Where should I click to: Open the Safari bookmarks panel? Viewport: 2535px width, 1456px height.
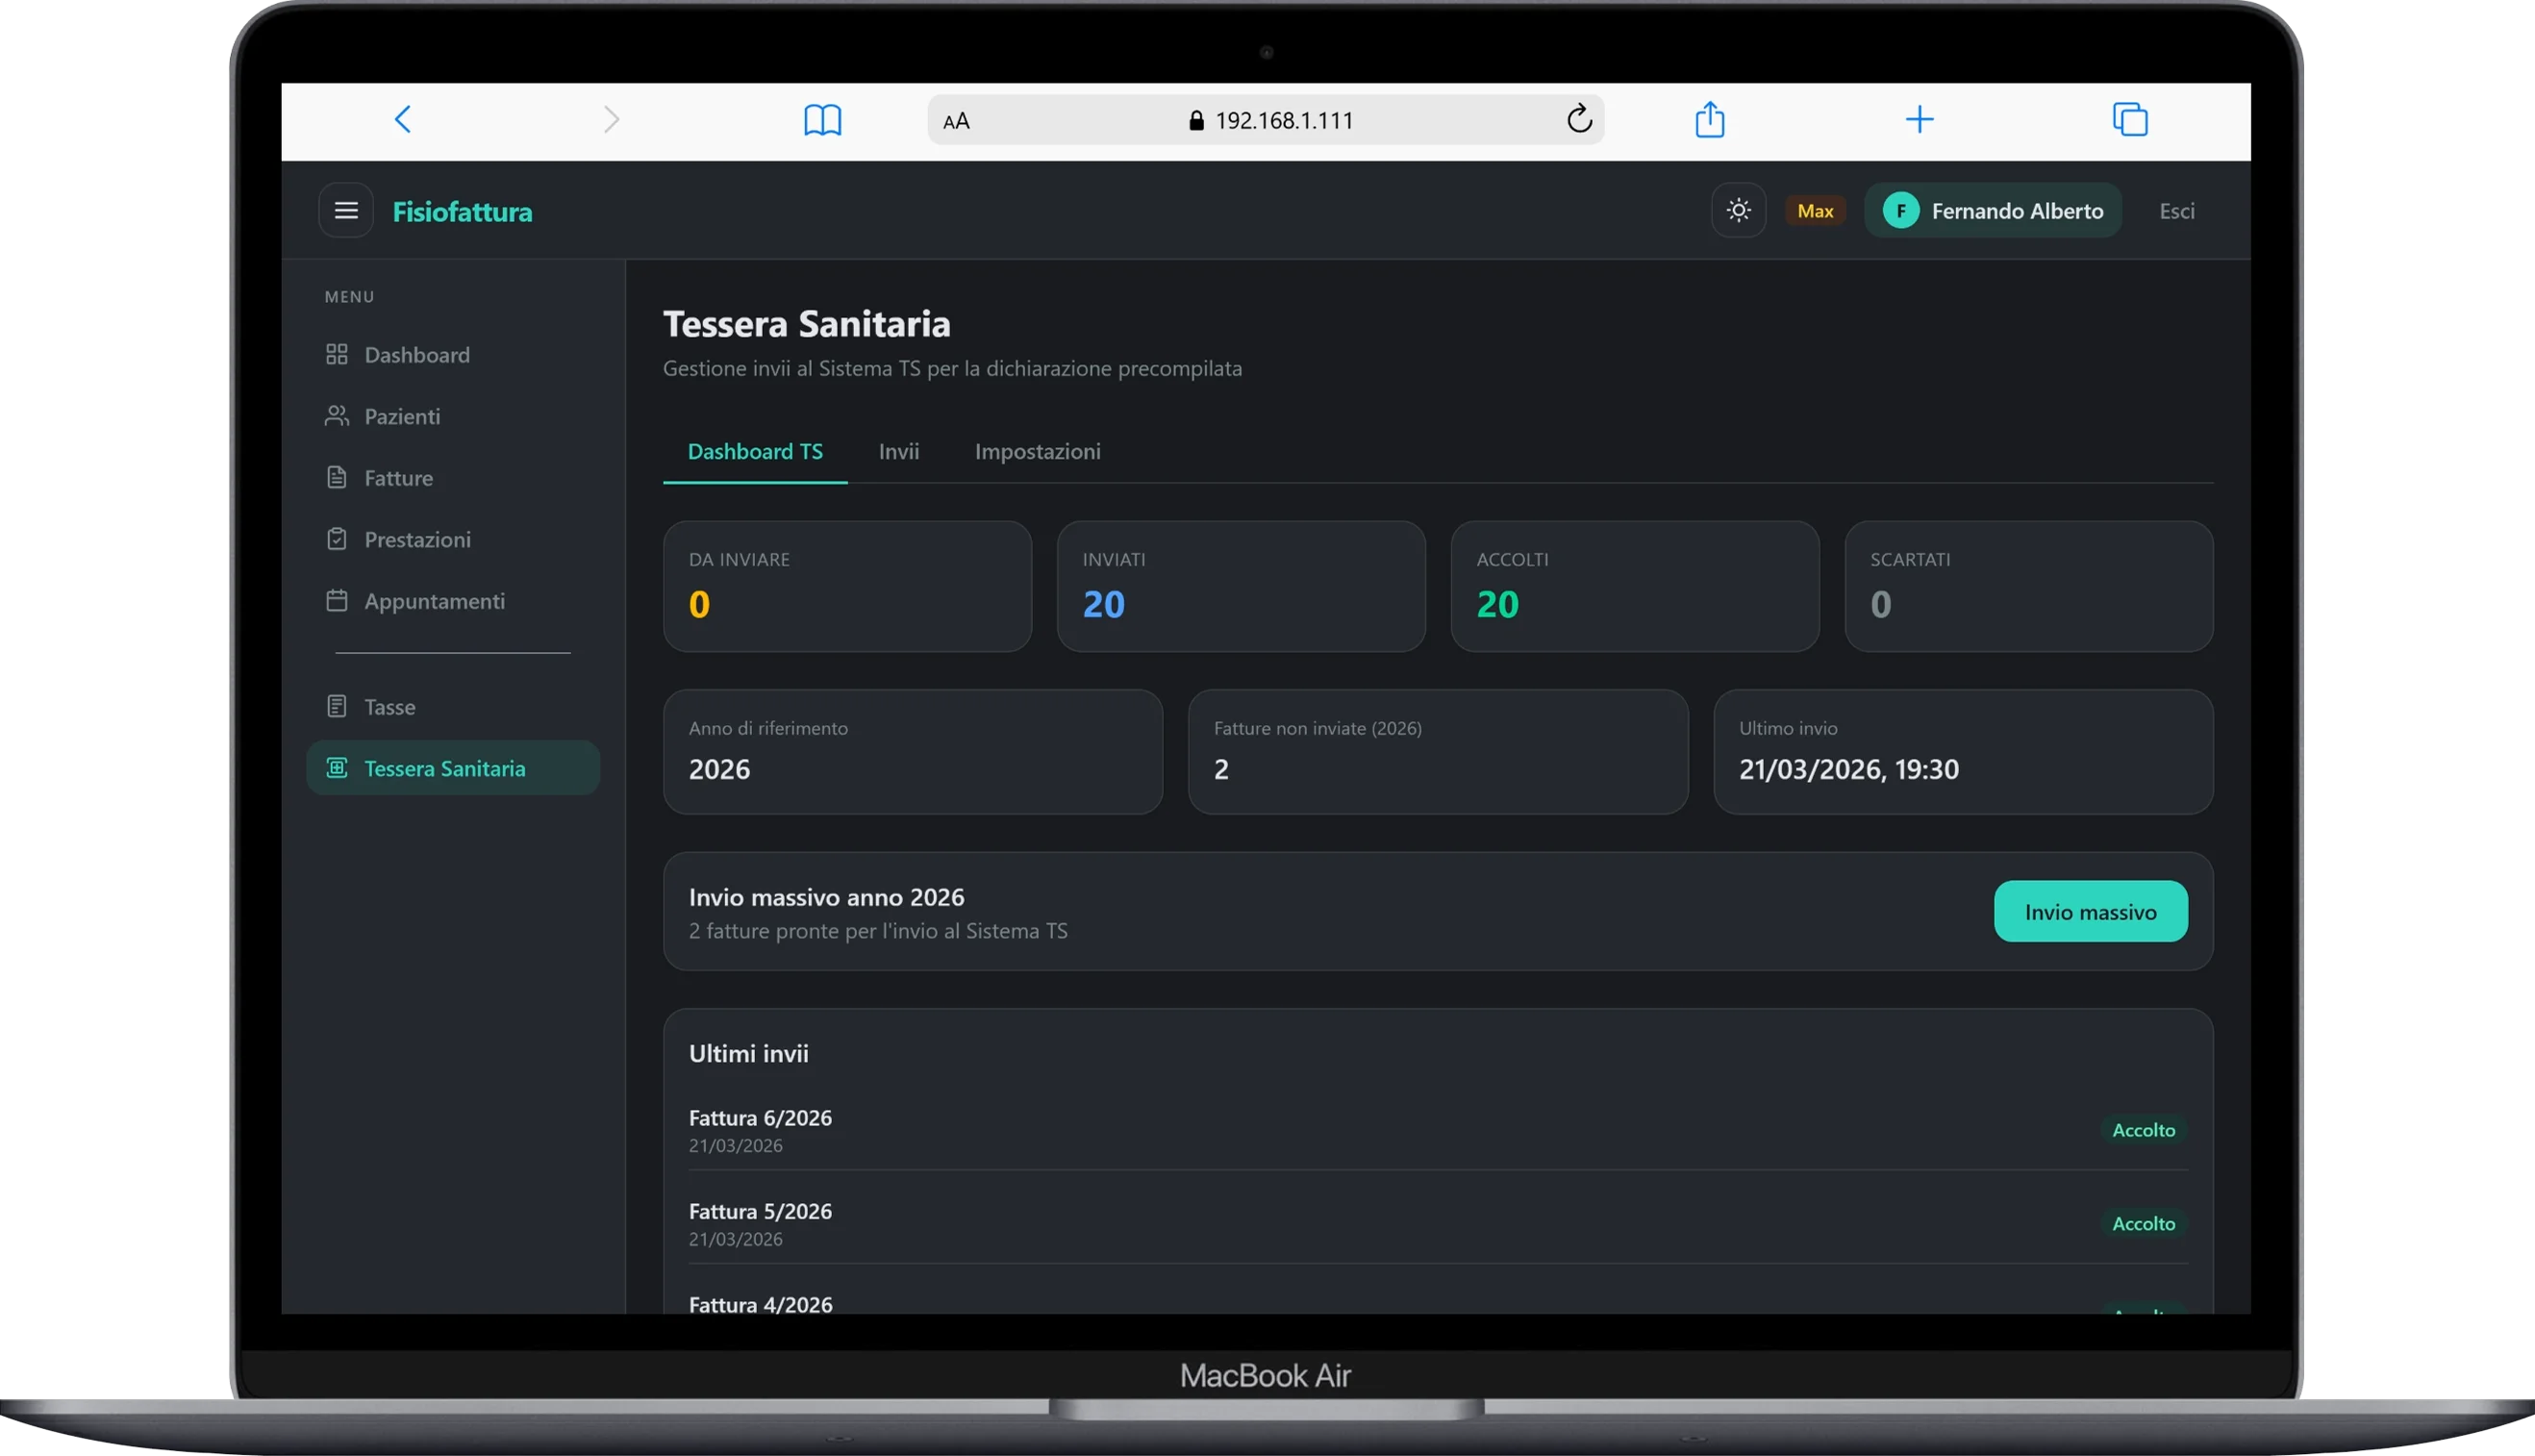pos(822,119)
